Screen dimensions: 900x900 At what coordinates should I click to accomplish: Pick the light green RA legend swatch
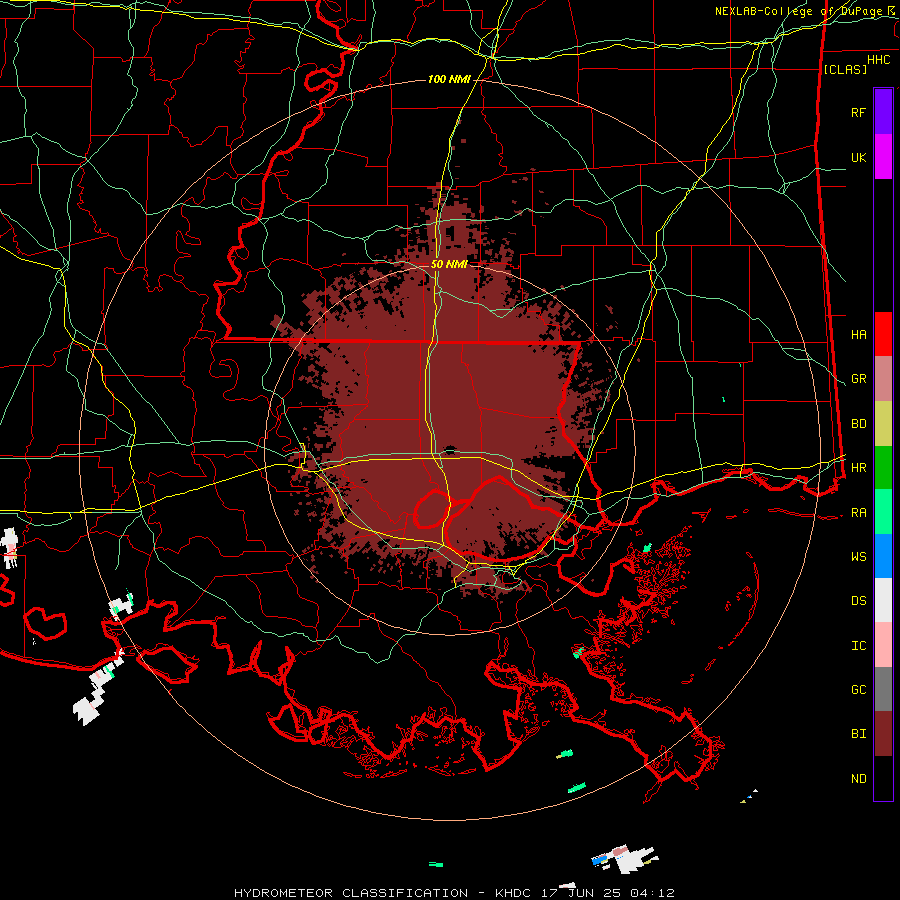coord(883,512)
